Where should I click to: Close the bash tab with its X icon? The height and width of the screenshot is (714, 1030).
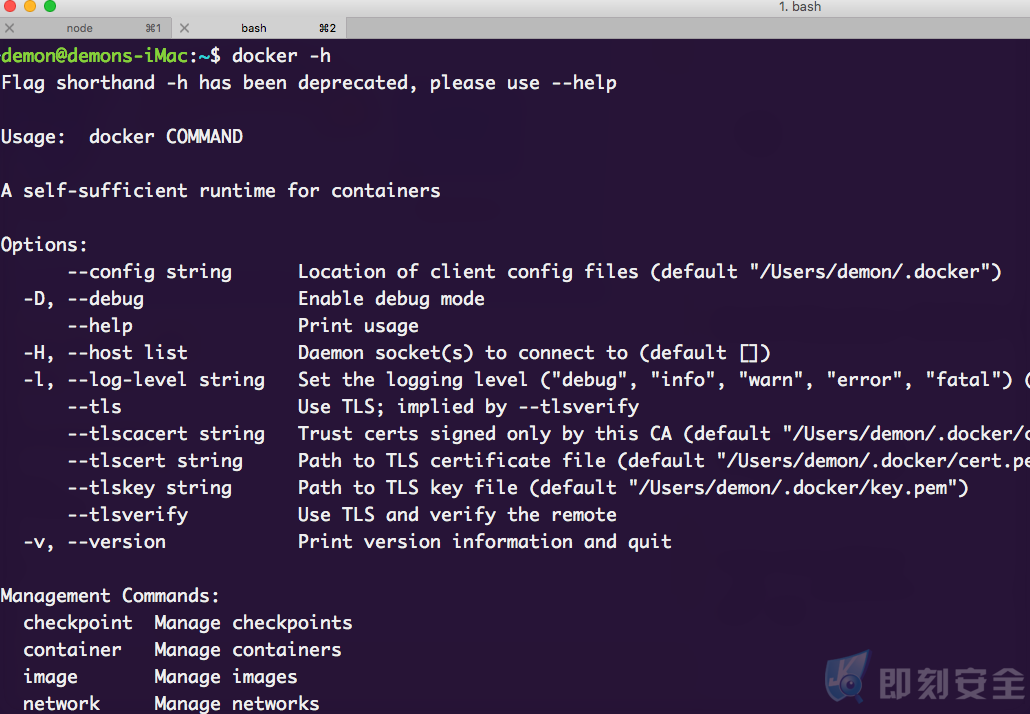[185, 28]
